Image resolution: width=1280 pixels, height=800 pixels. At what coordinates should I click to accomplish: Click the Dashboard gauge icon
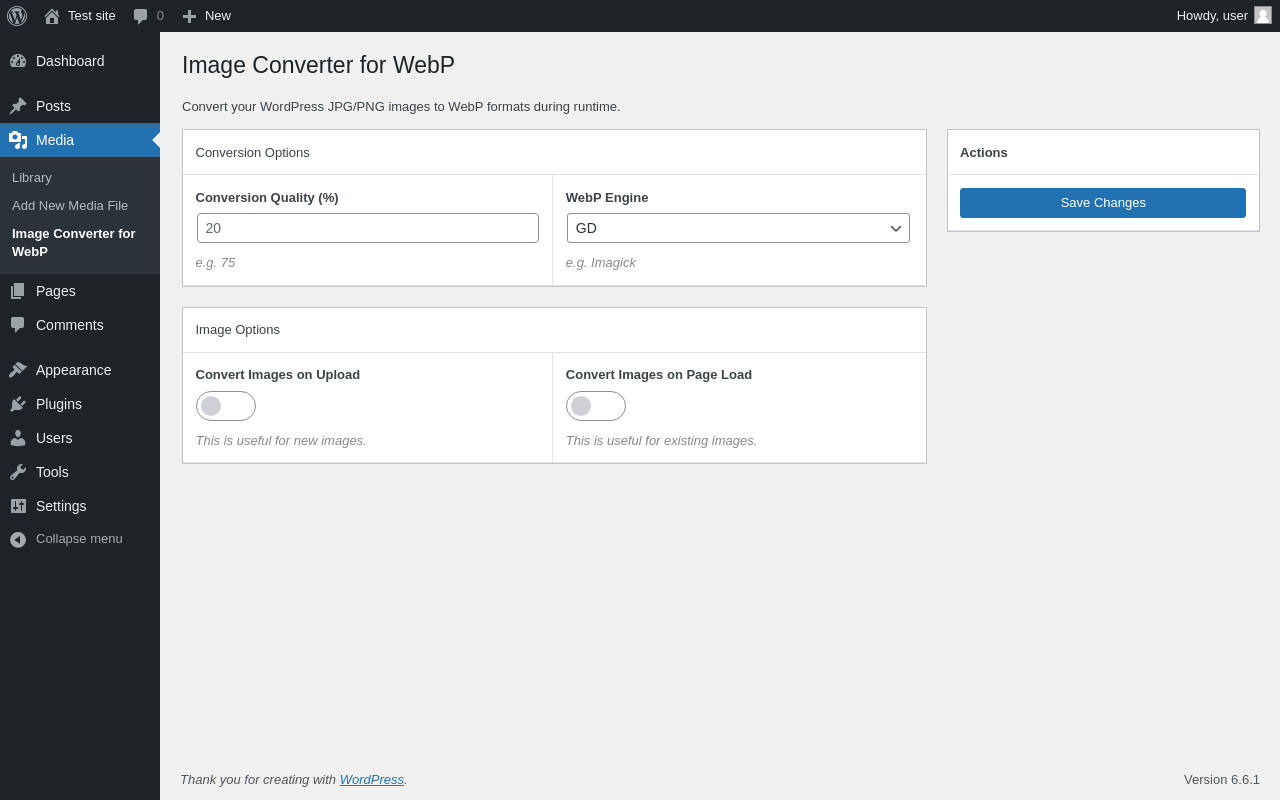(x=18, y=61)
